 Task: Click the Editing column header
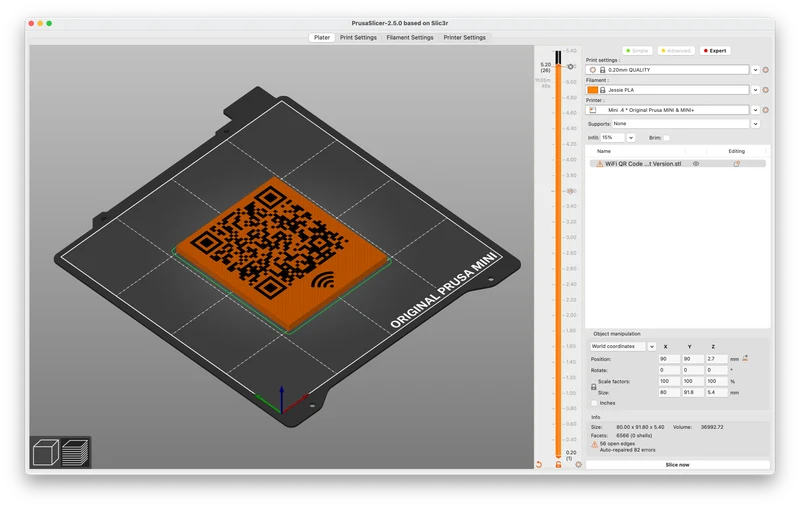(x=736, y=151)
